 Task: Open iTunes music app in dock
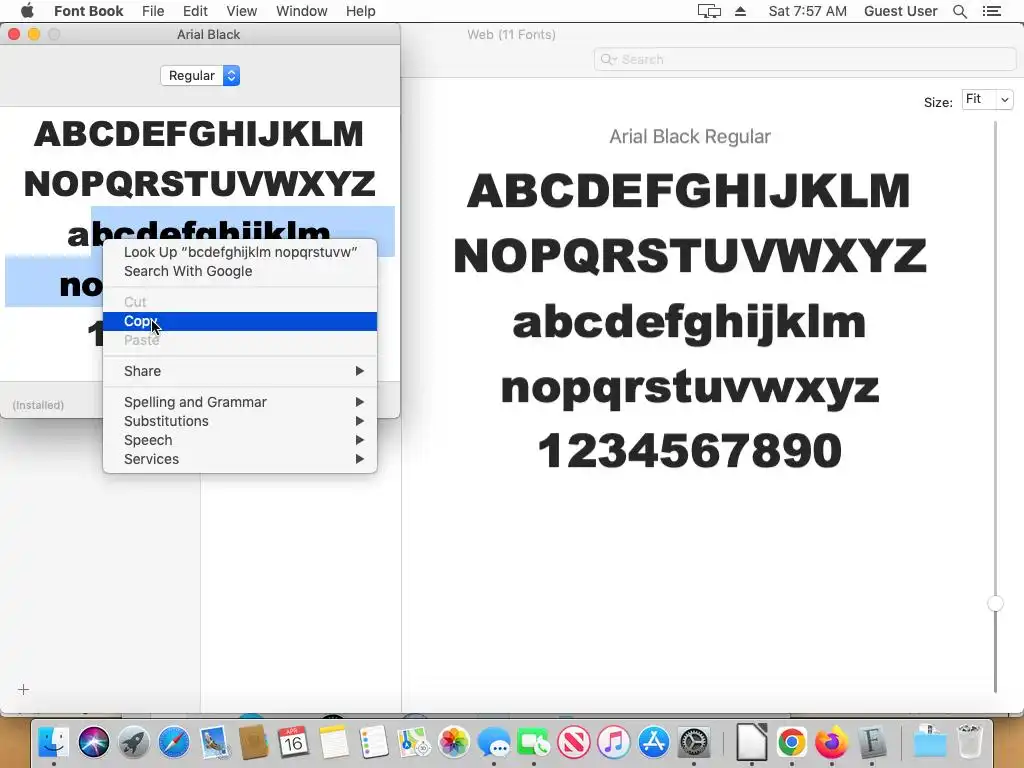coord(614,743)
